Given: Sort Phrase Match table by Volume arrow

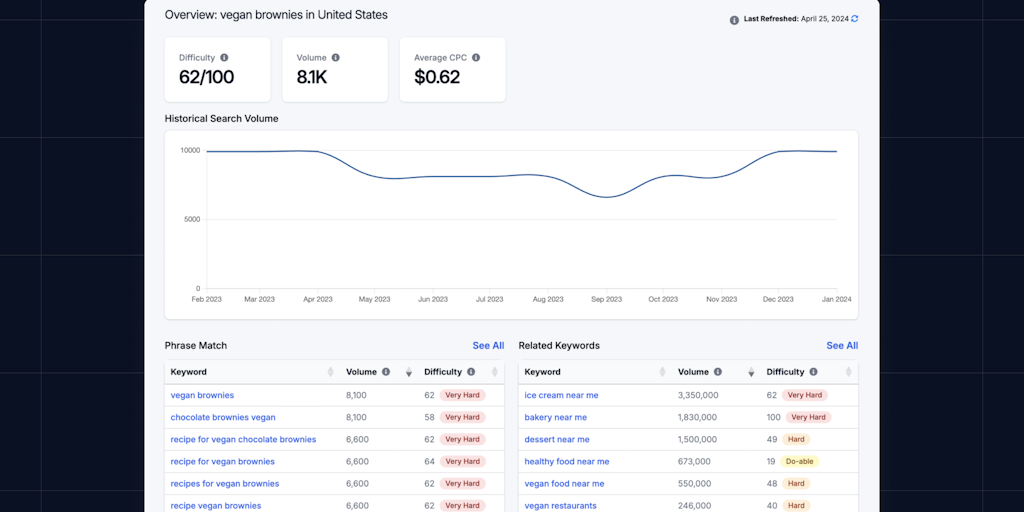Looking at the screenshot, I should click(409, 372).
